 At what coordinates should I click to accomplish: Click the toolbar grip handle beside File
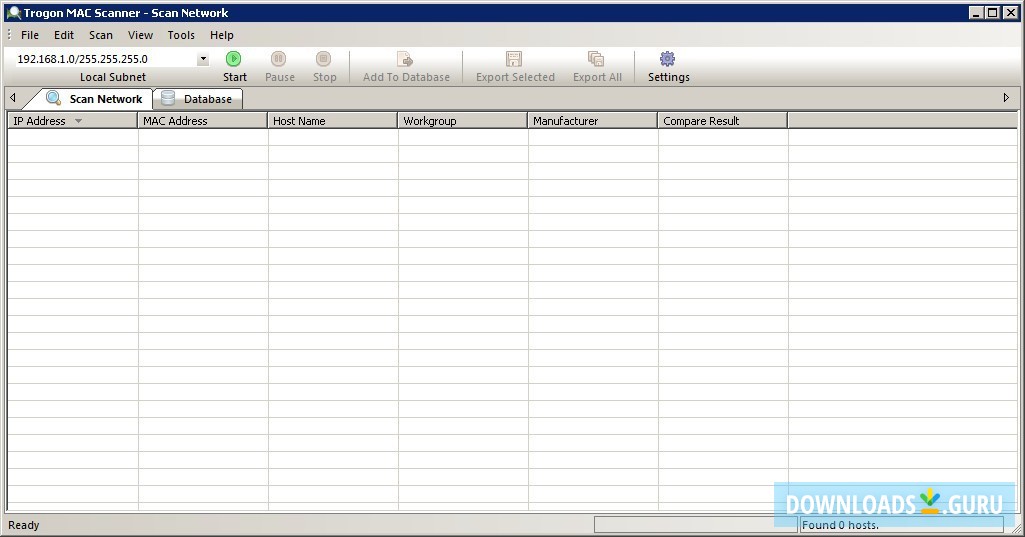[9, 35]
